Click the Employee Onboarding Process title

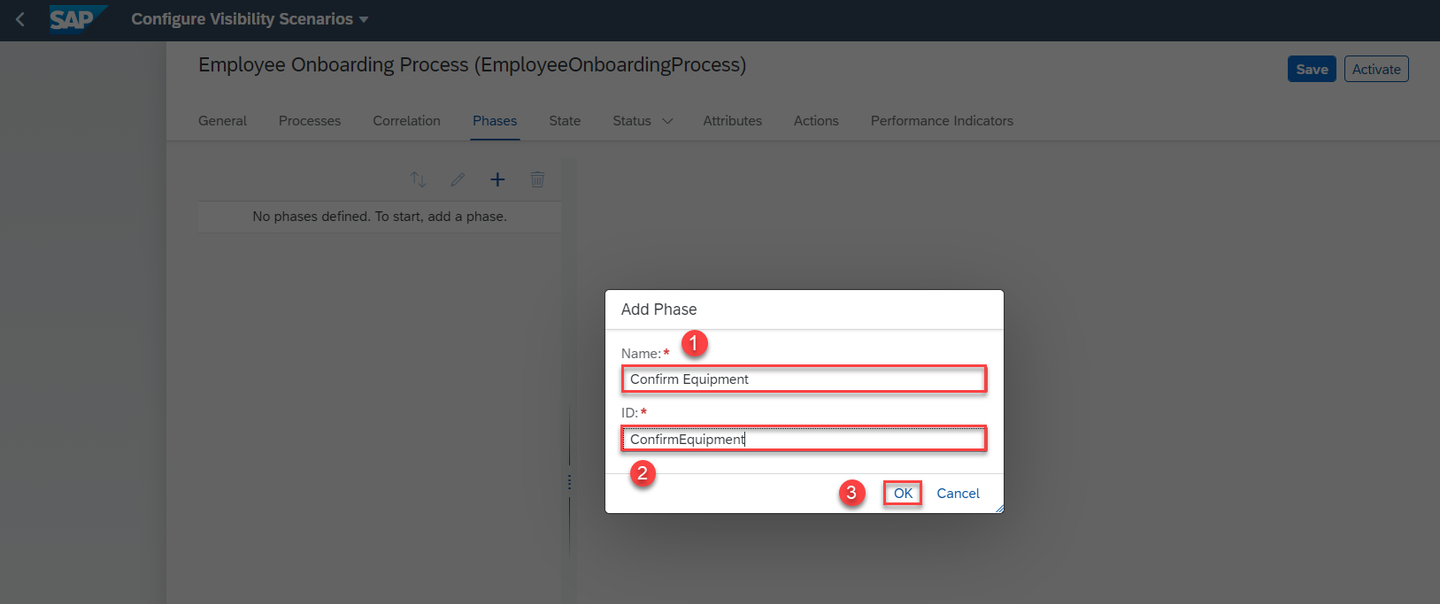[x=472, y=65]
